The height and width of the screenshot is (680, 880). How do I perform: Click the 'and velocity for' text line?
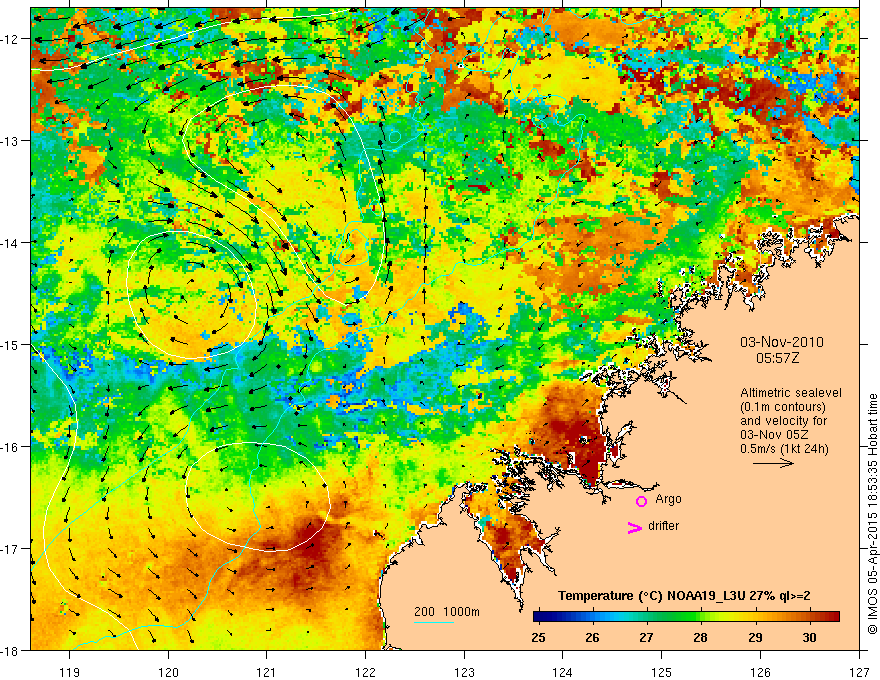click(783, 421)
